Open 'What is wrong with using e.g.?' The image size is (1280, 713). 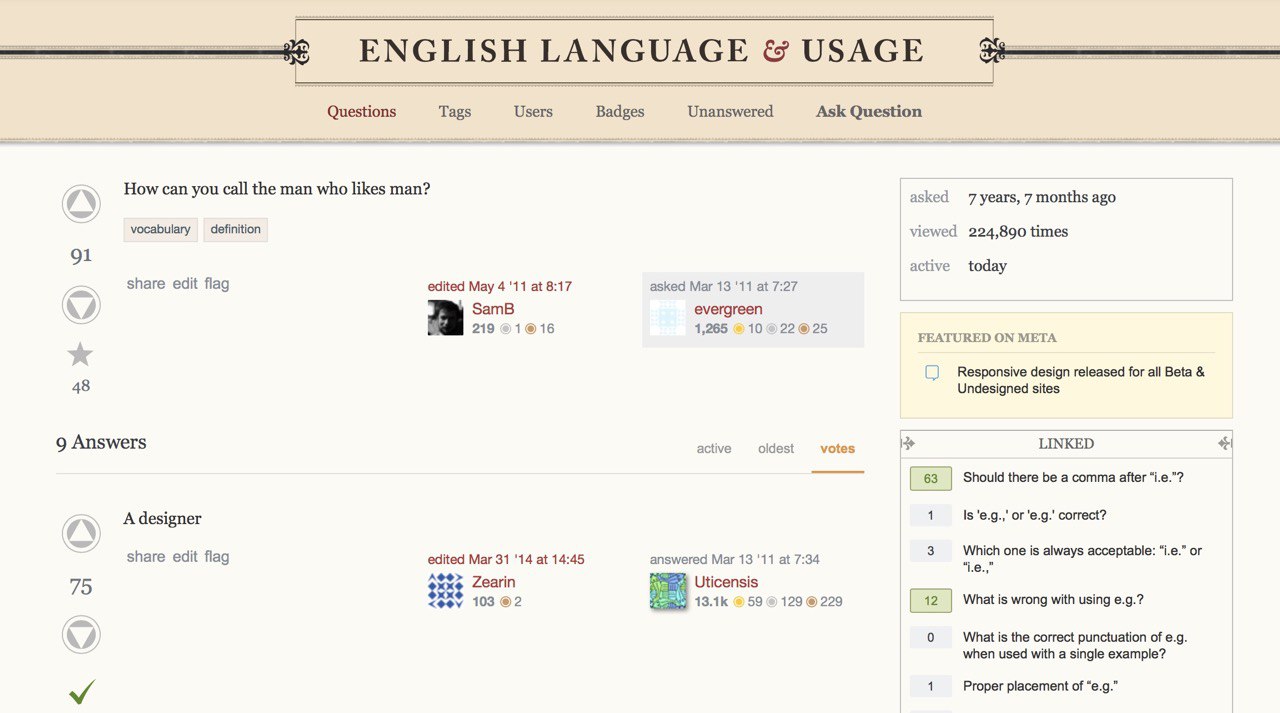tap(1053, 599)
